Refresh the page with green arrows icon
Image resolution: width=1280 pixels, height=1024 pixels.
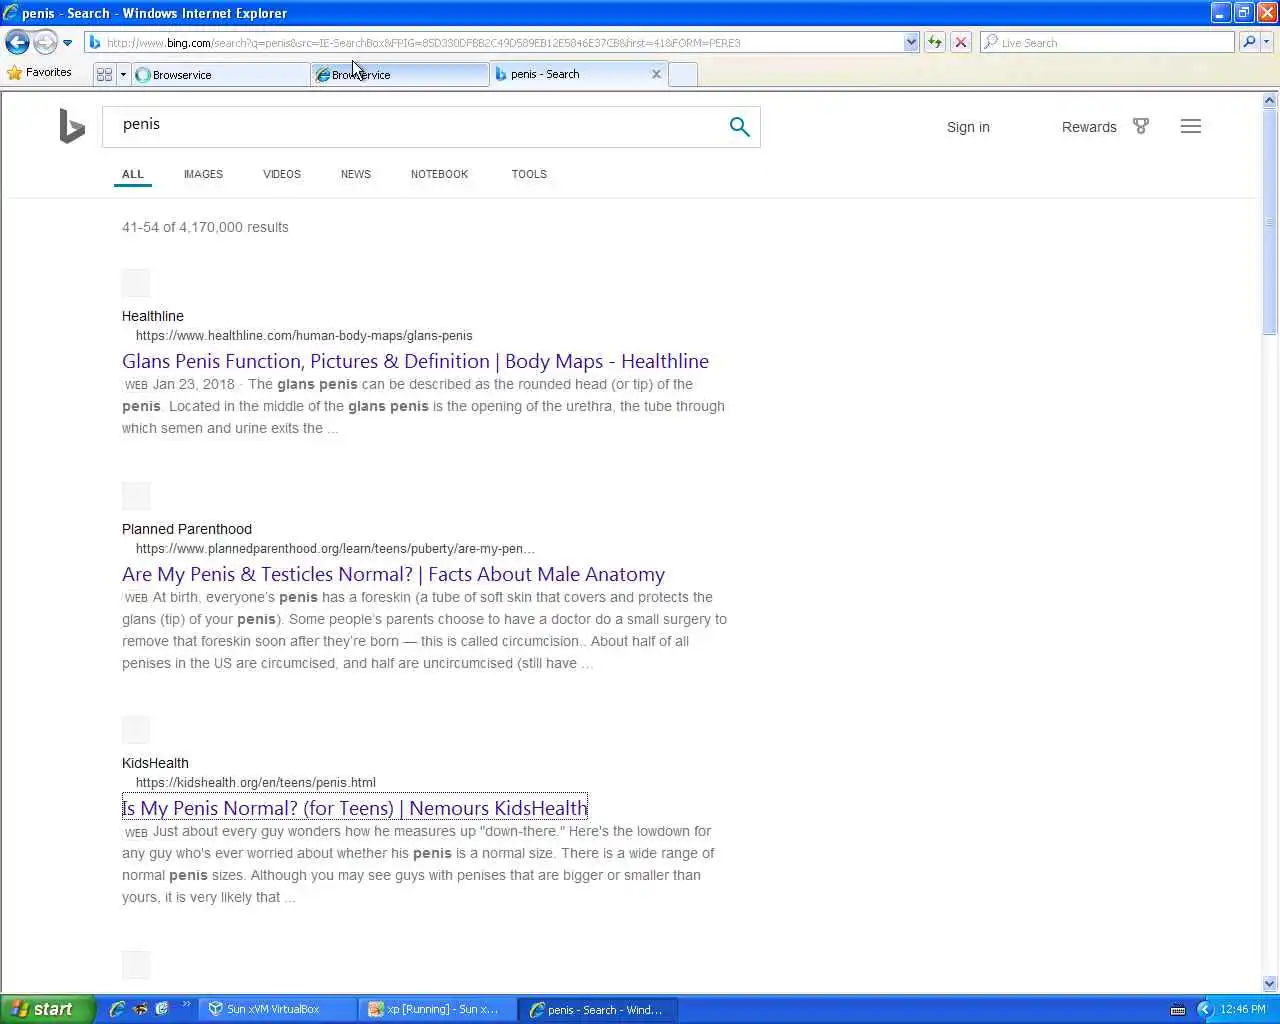[x=935, y=42]
